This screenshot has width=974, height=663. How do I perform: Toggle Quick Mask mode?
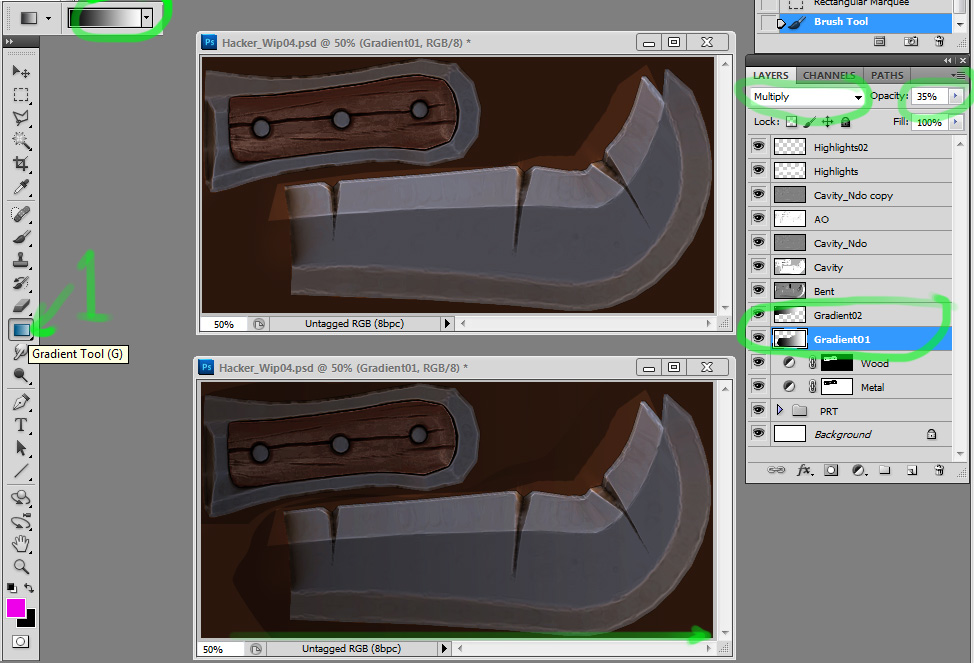20,641
